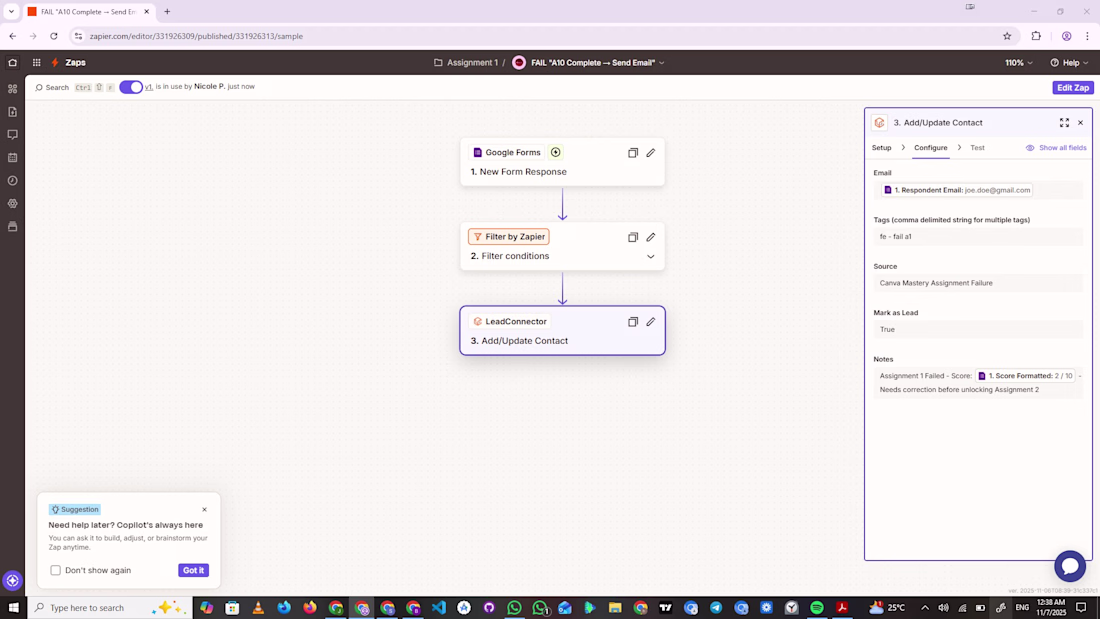
Task: Duplicate the Google Forms step
Action: [633, 153]
